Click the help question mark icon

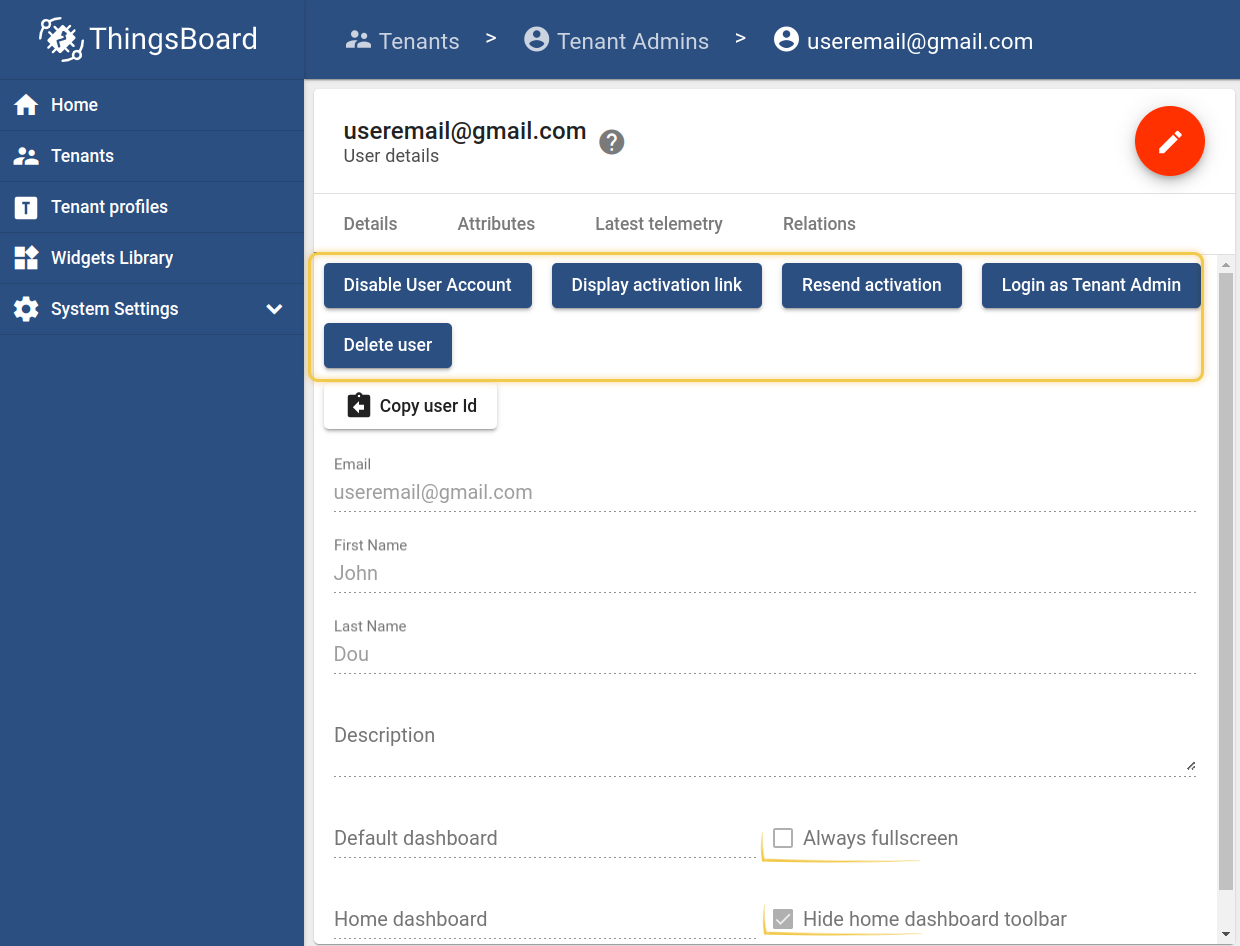(x=612, y=142)
